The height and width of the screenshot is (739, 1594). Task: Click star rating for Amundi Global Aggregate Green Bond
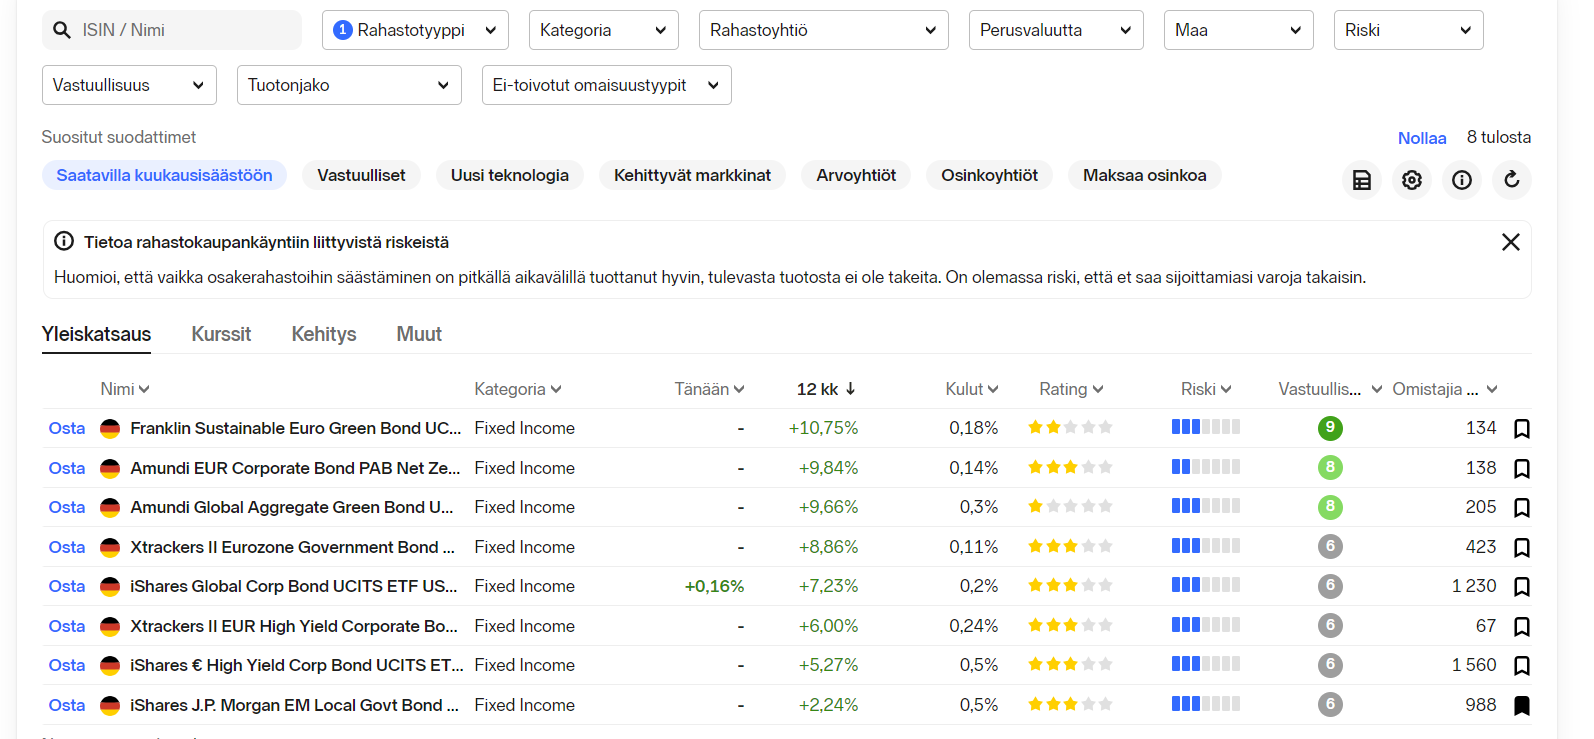tap(1070, 506)
